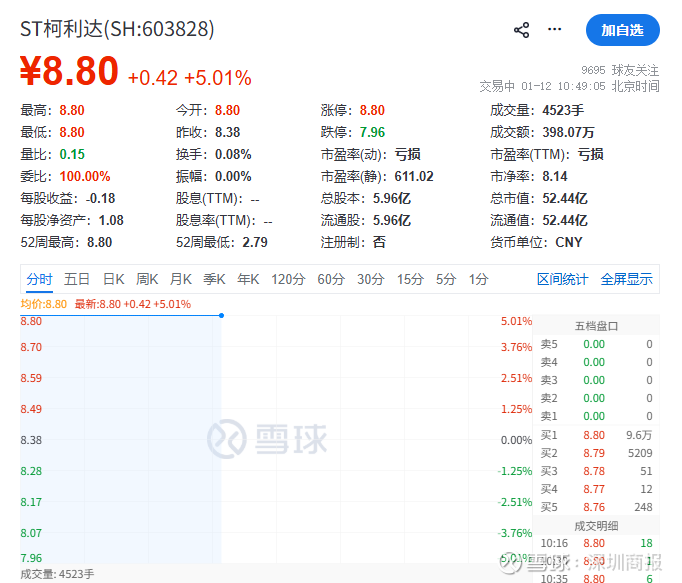Image resolution: width=682 pixels, height=583 pixels.
Task: Click the blue latest price point marker
Action: tap(221, 315)
